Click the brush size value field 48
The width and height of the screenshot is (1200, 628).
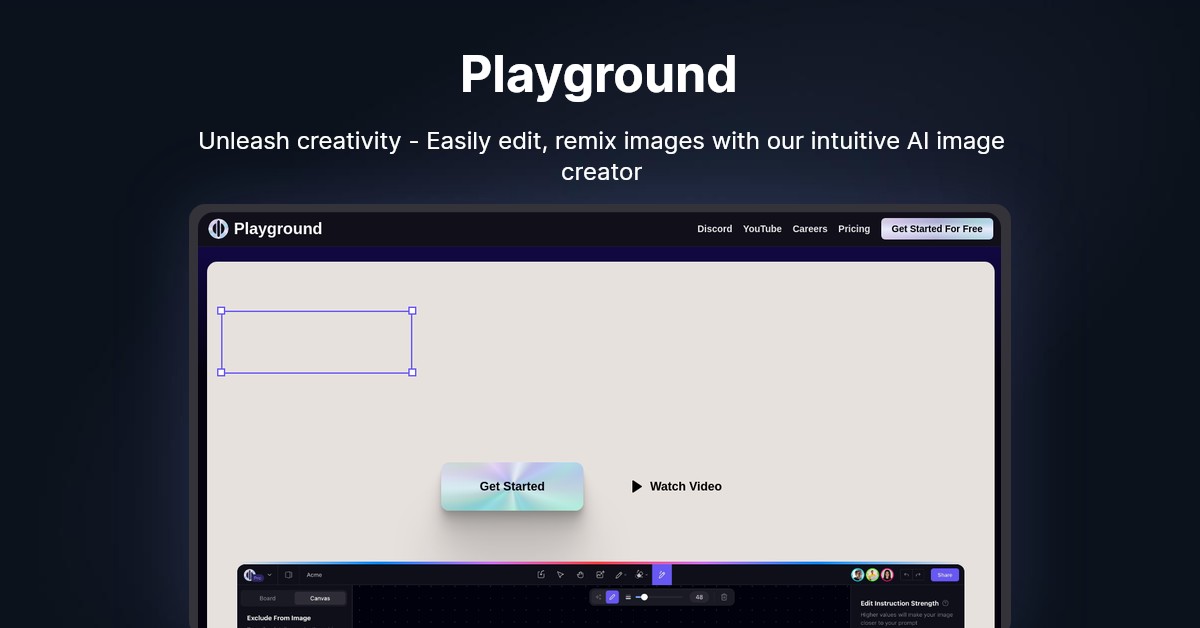(698, 597)
